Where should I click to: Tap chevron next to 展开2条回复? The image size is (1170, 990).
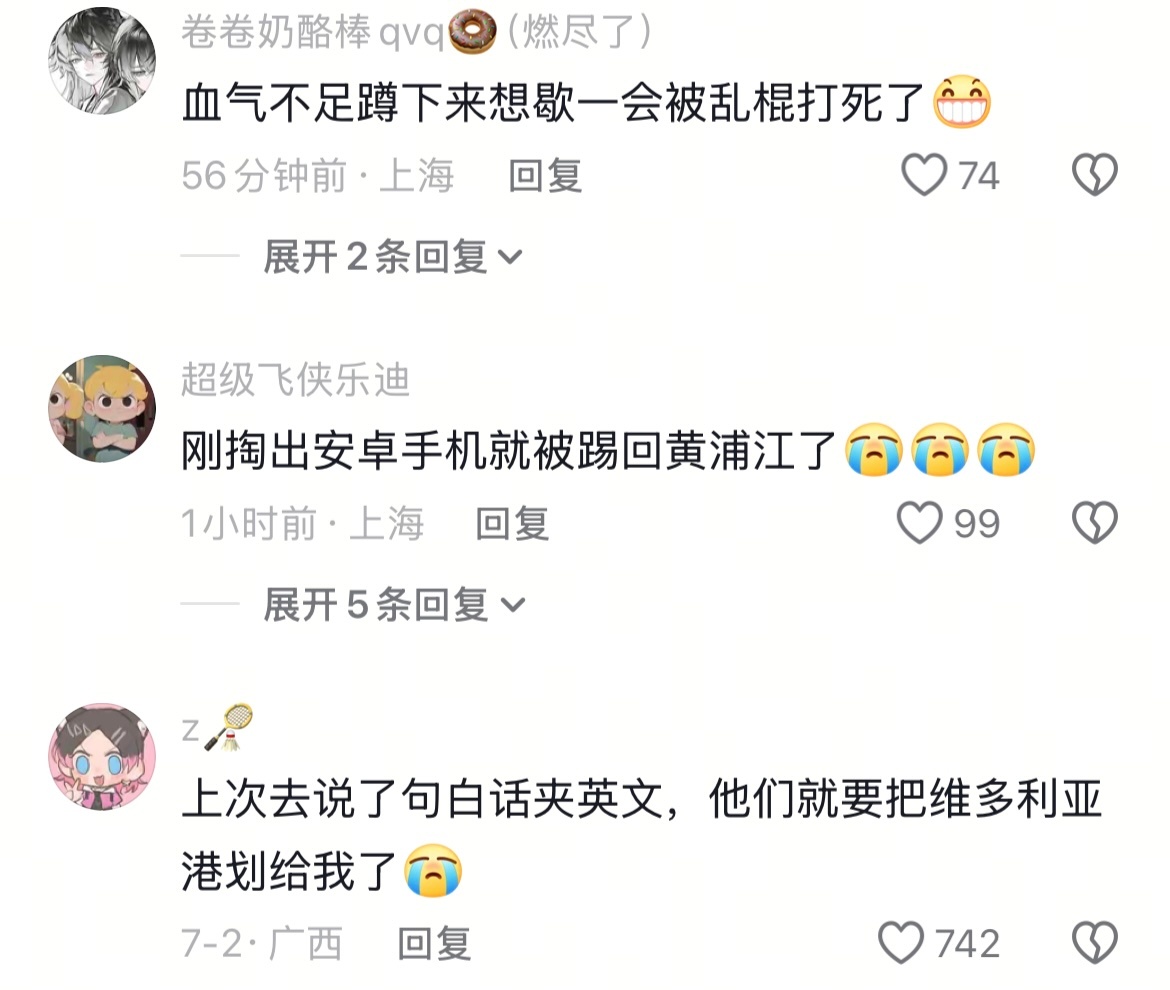[510, 258]
